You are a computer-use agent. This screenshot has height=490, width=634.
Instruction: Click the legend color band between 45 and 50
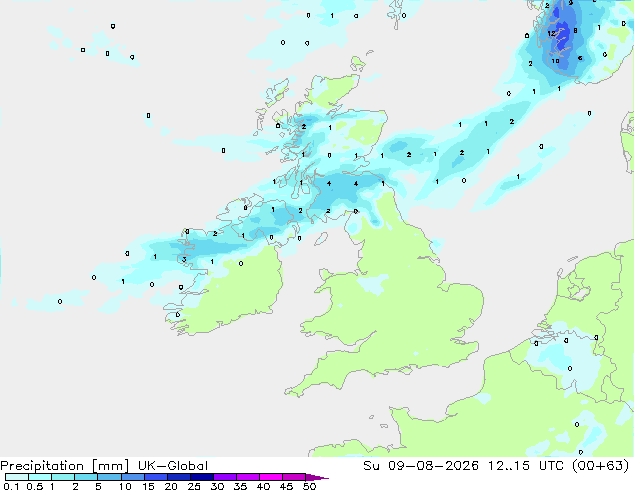click(x=294, y=477)
